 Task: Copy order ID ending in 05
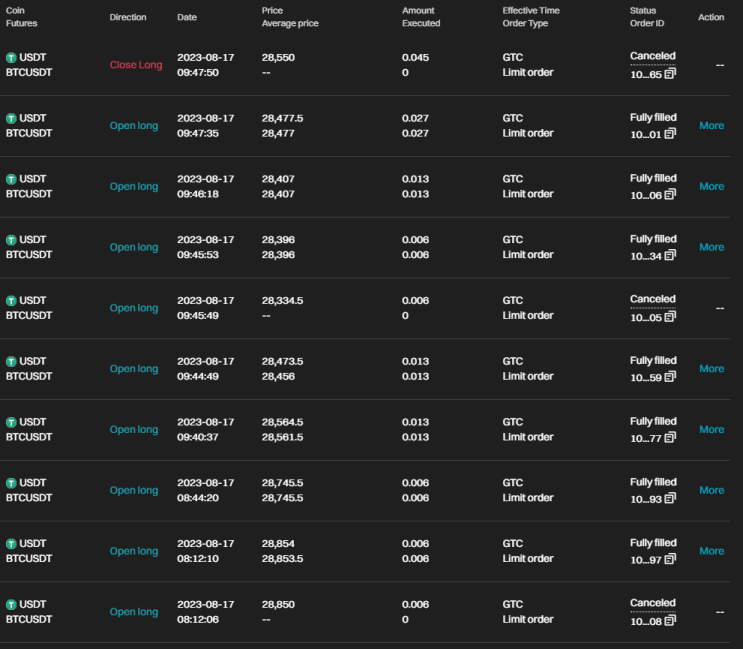[x=670, y=316]
